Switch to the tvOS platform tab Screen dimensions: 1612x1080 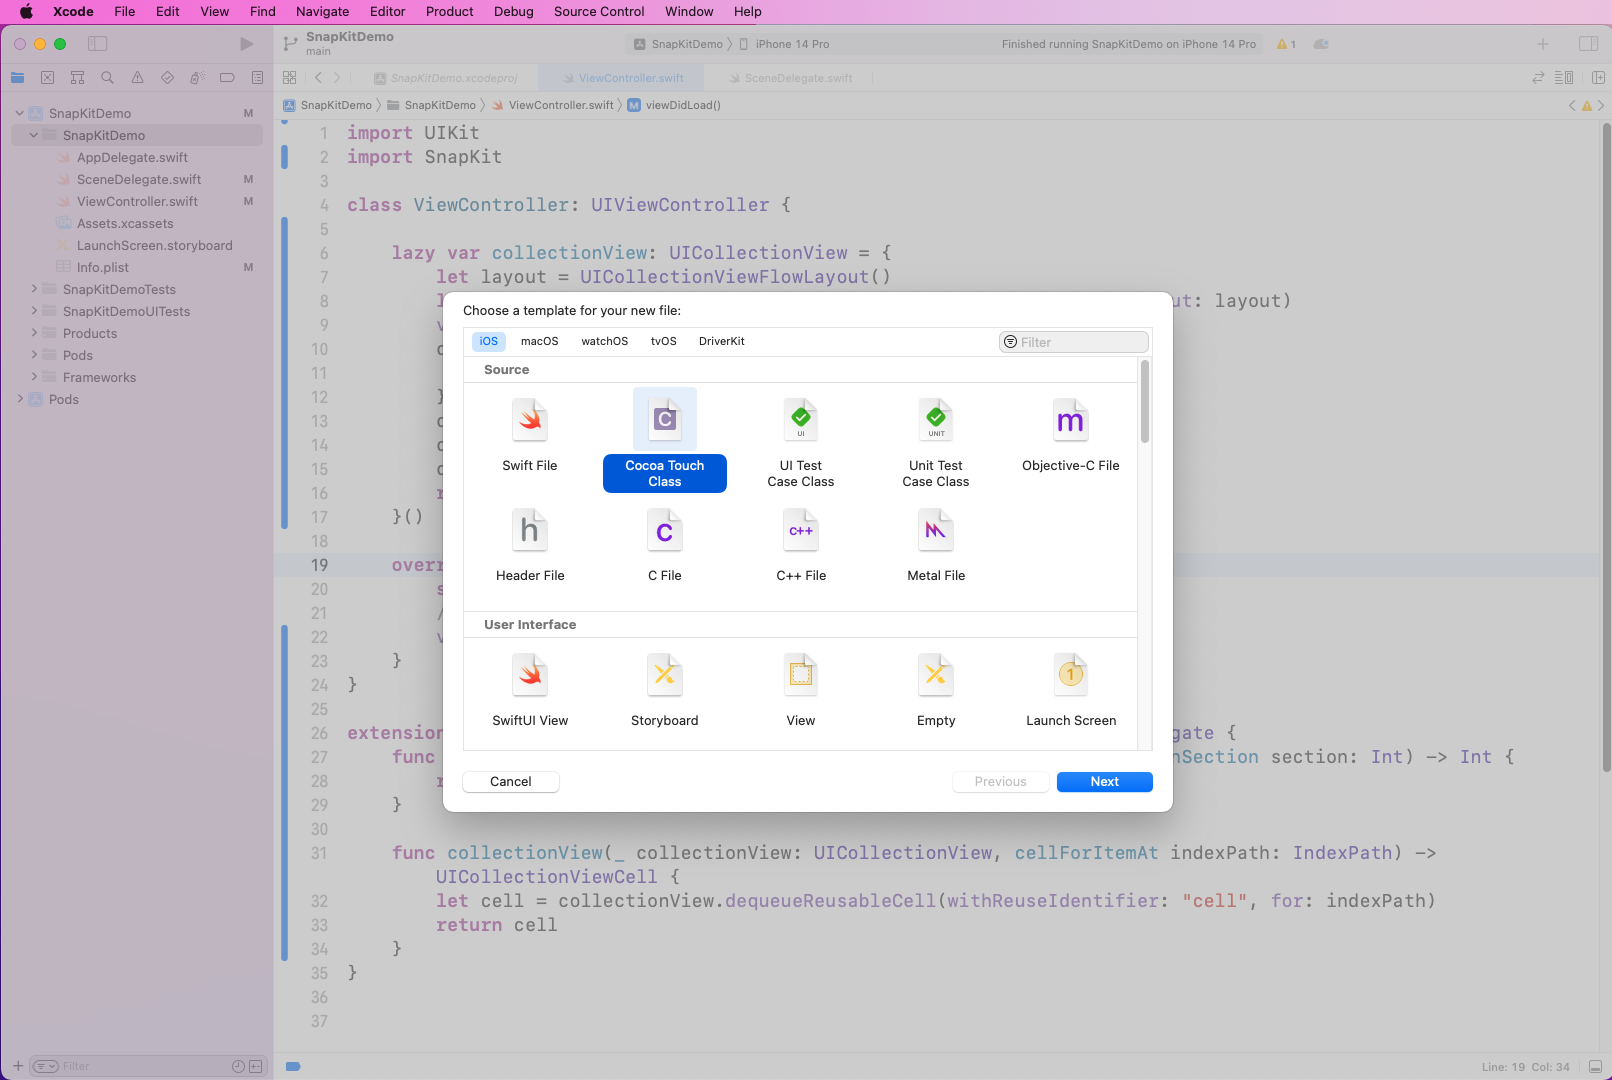coord(663,341)
